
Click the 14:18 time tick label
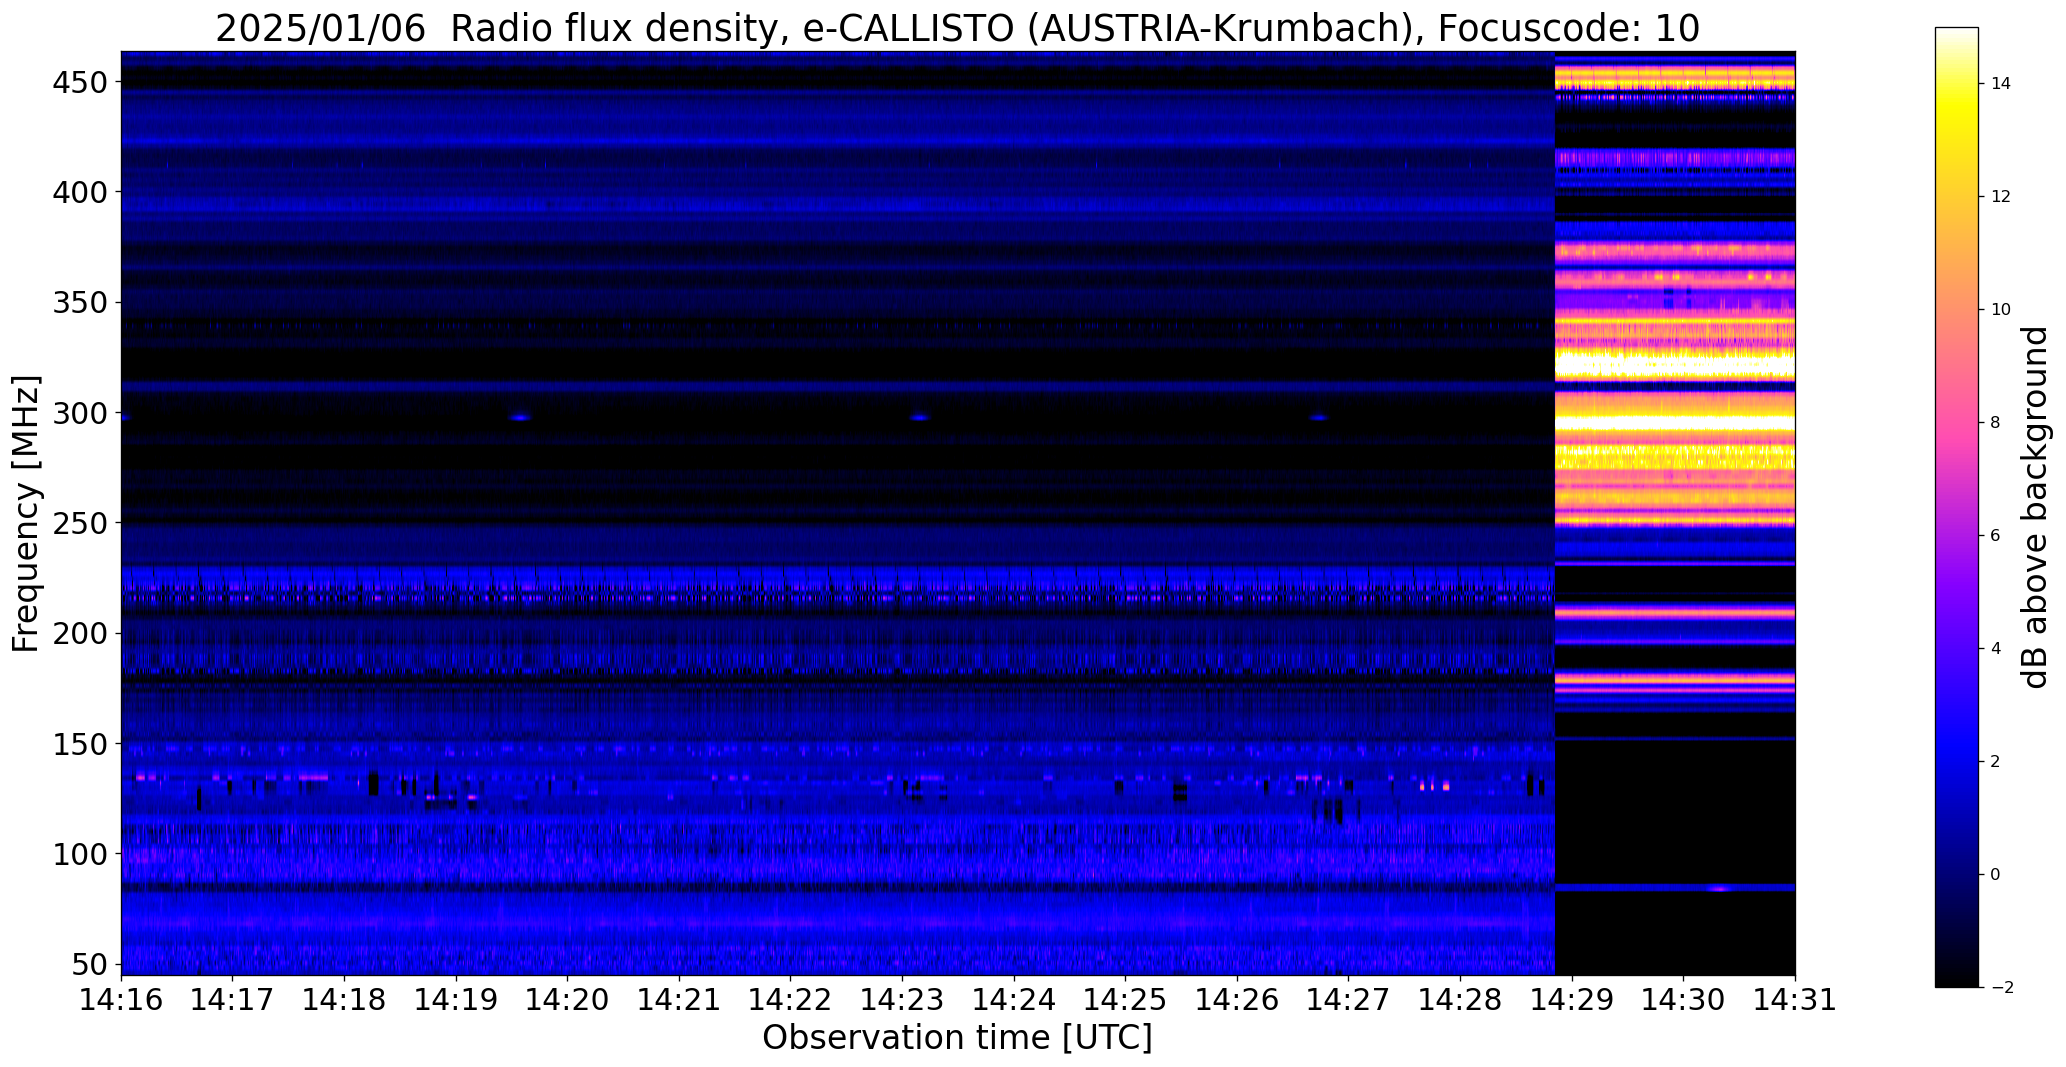[344, 1000]
